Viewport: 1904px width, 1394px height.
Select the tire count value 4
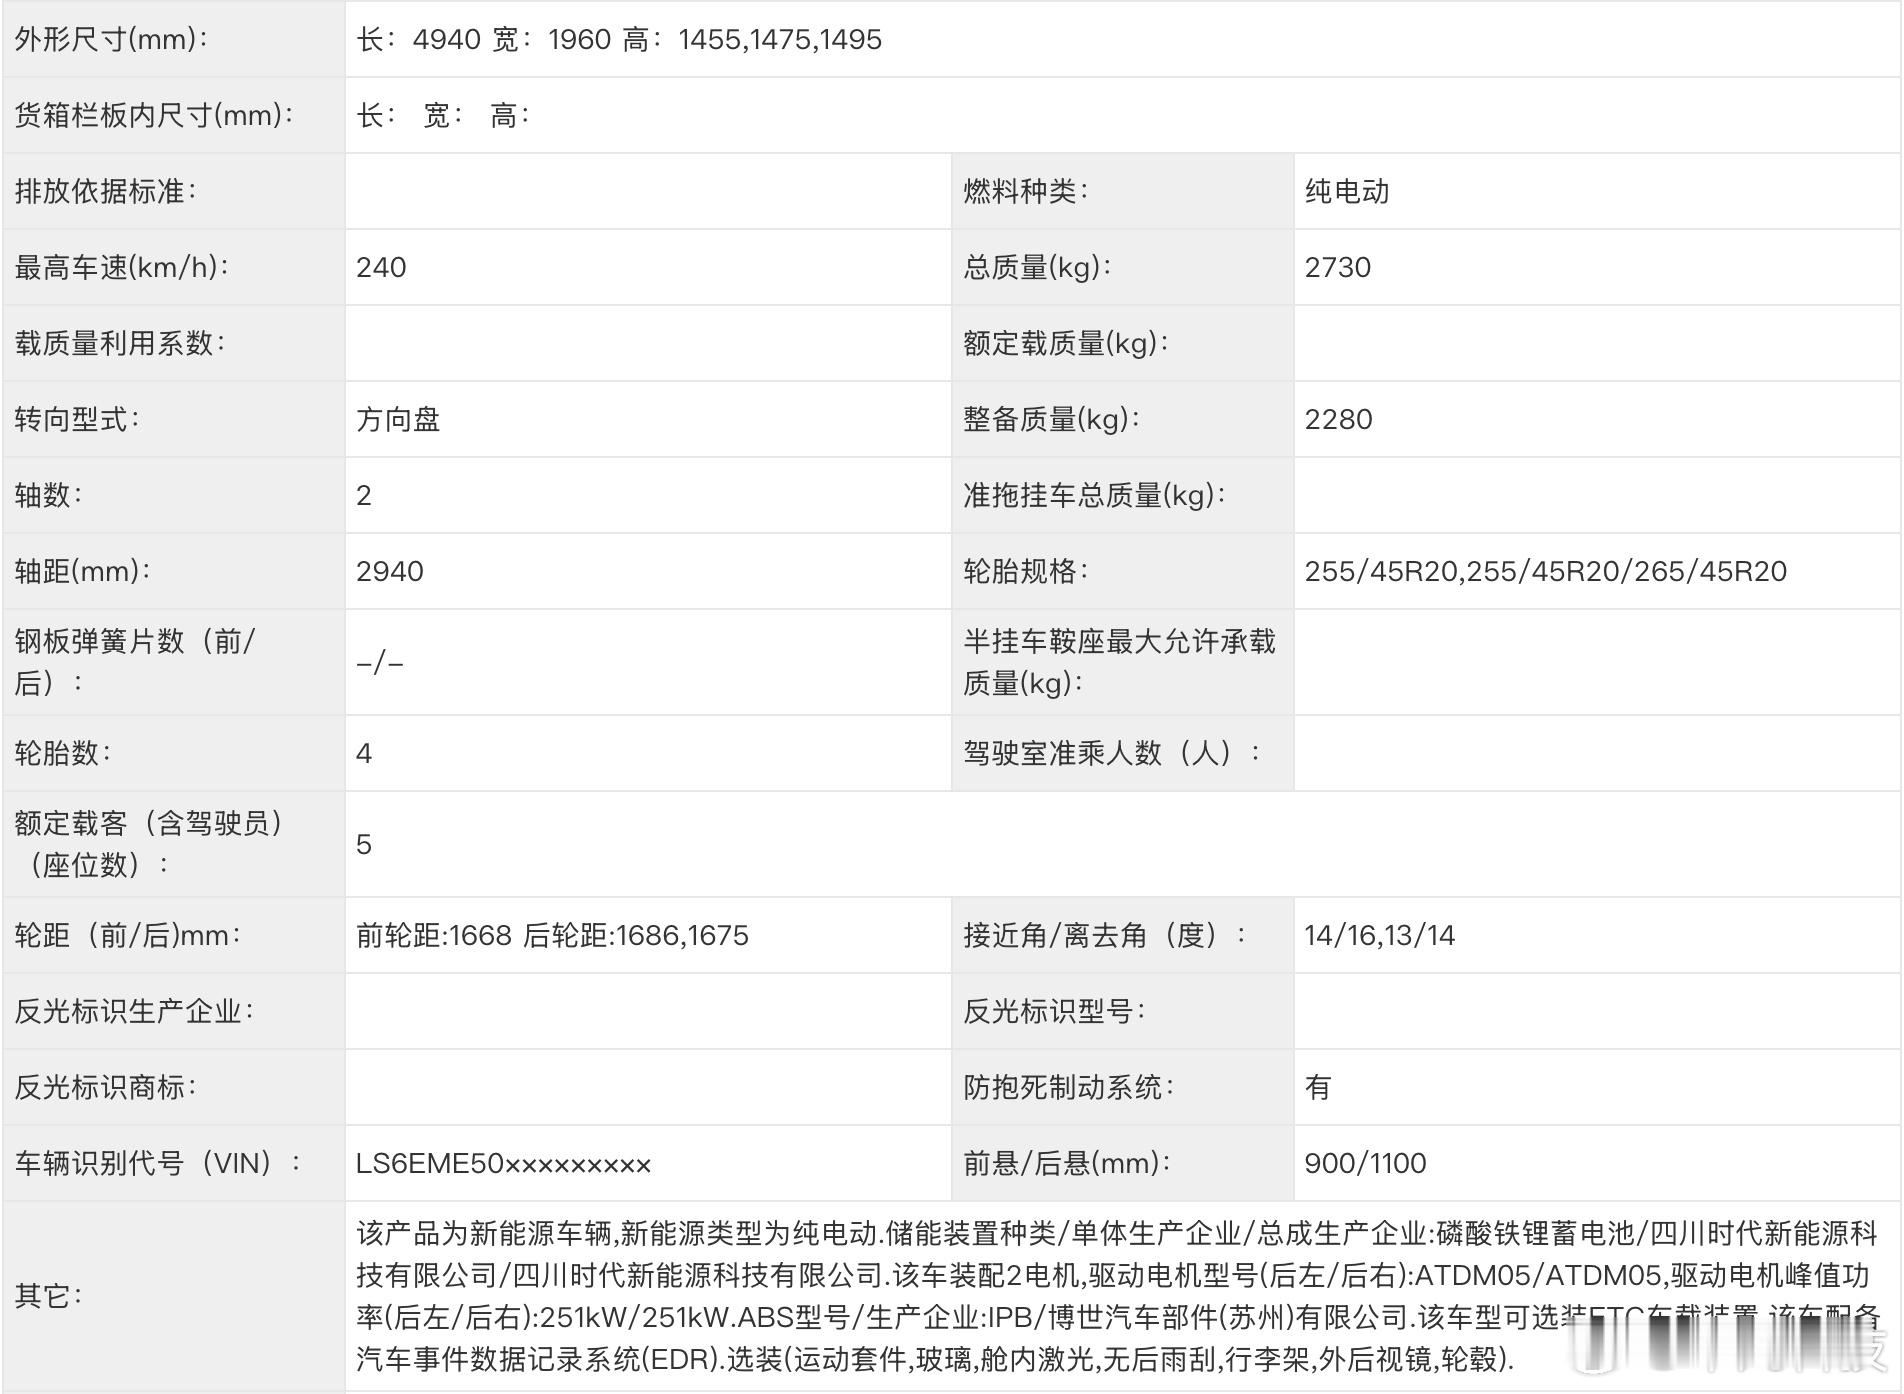[364, 754]
